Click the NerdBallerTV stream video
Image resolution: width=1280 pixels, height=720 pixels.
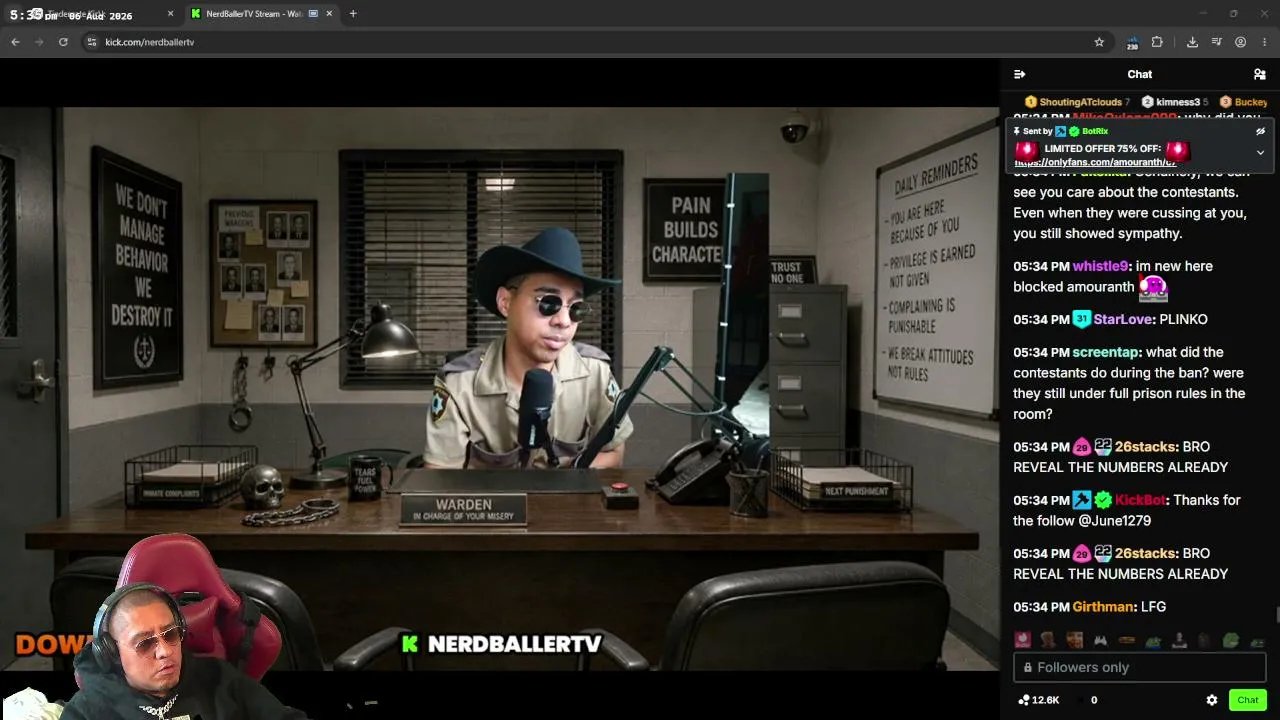tap(499, 389)
